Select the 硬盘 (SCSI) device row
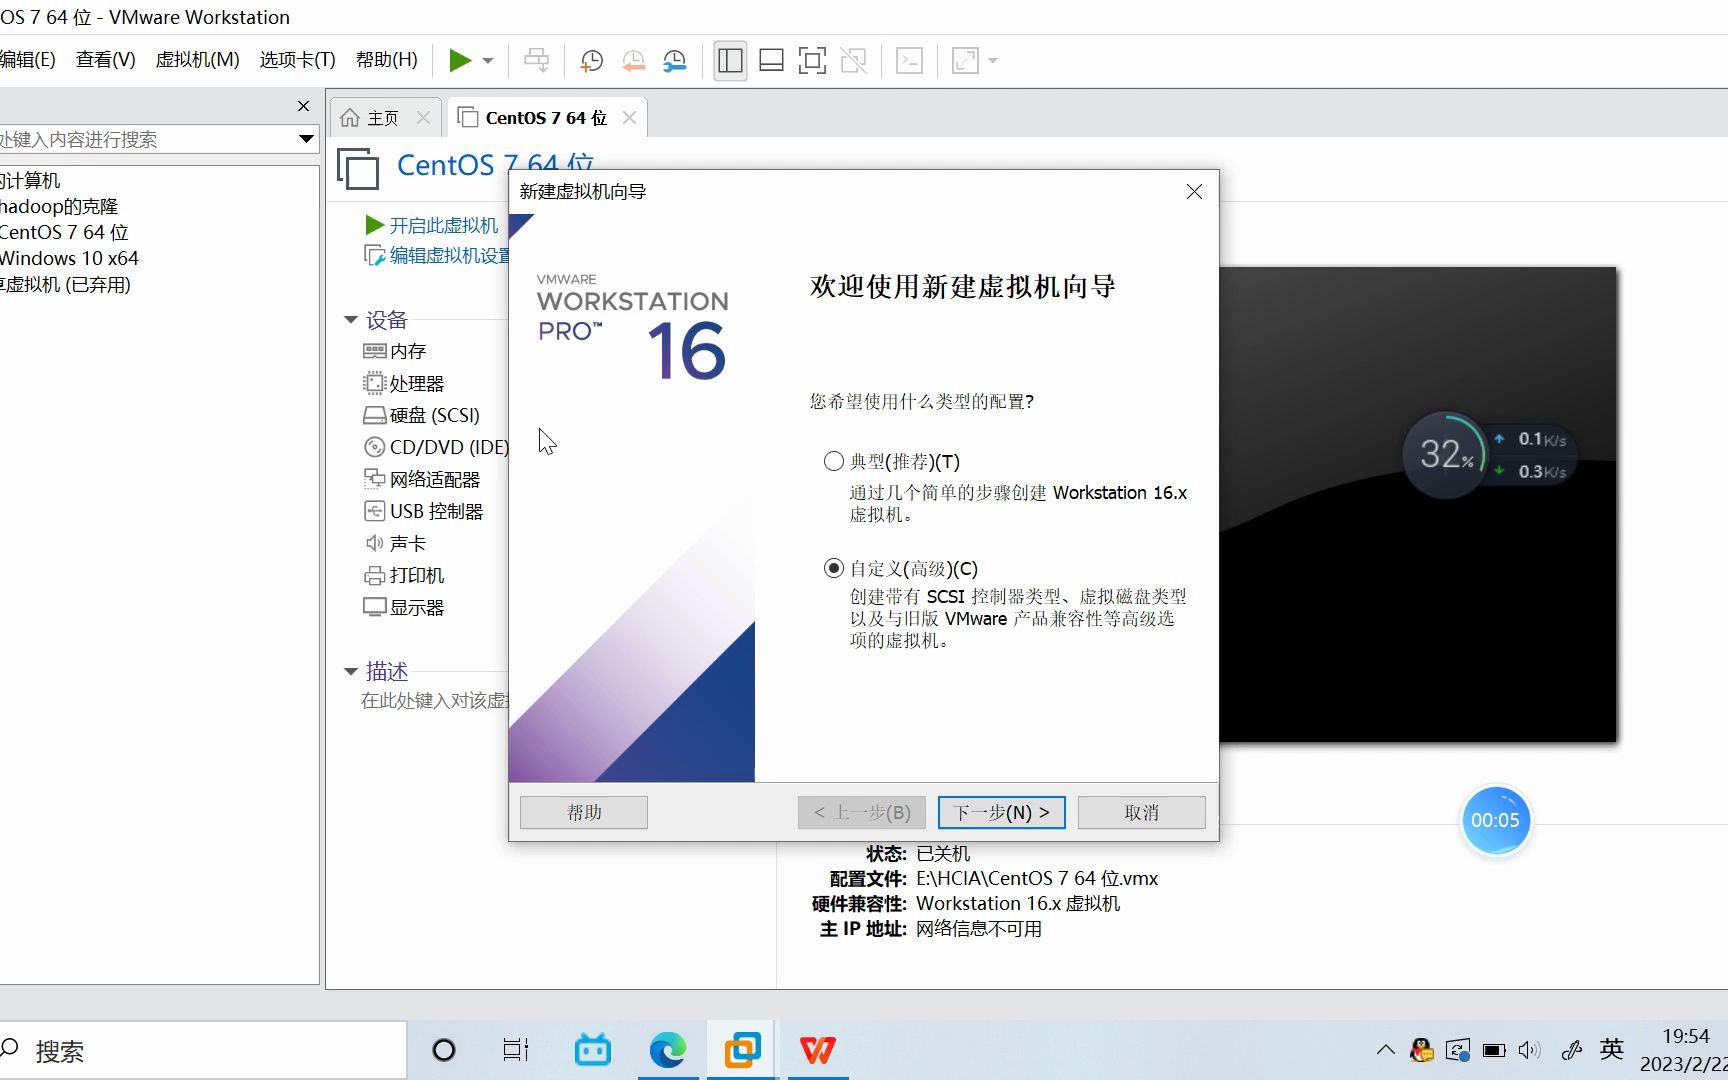The width and height of the screenshot is (1728, 1080). [422, 416]
